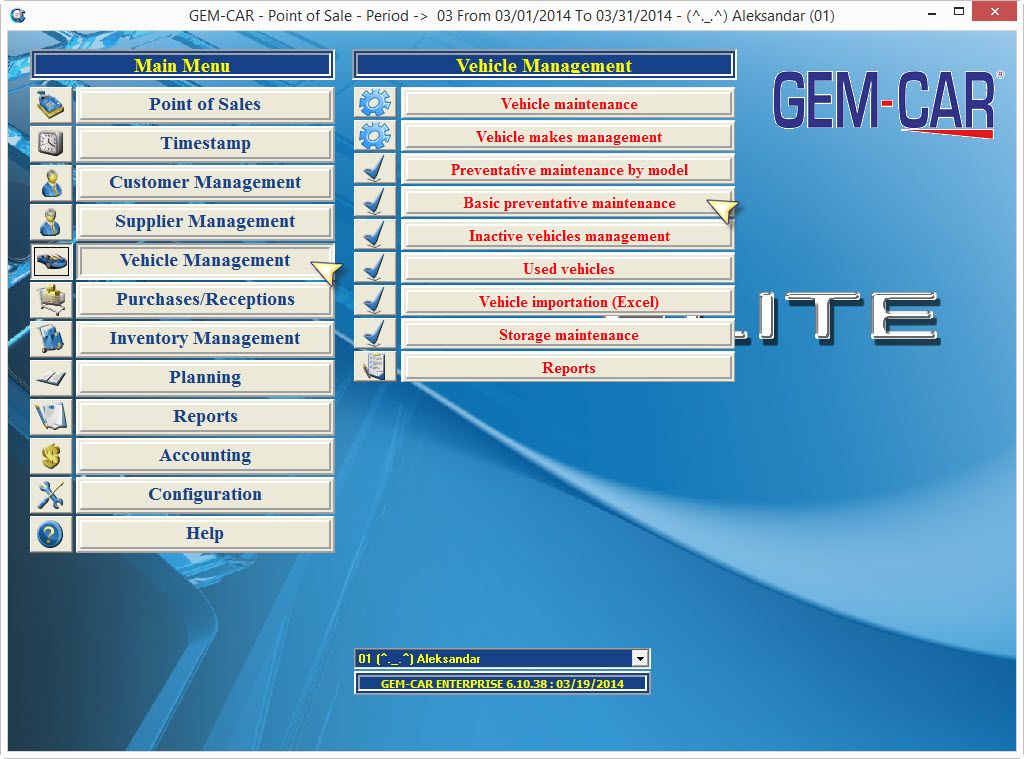The image size is (1024, 759).
Task: Open the Configuration menu
Action: point(205,494)
